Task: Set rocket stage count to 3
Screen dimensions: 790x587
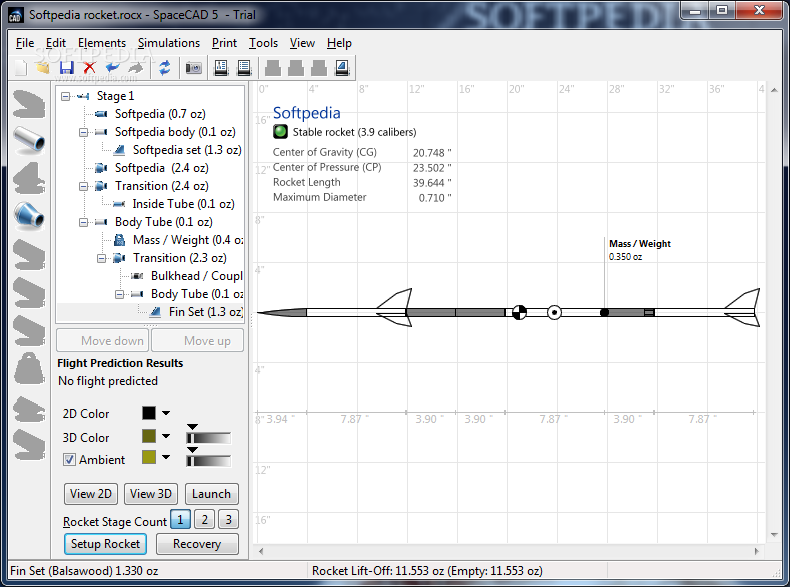Action: click(229, 519)
